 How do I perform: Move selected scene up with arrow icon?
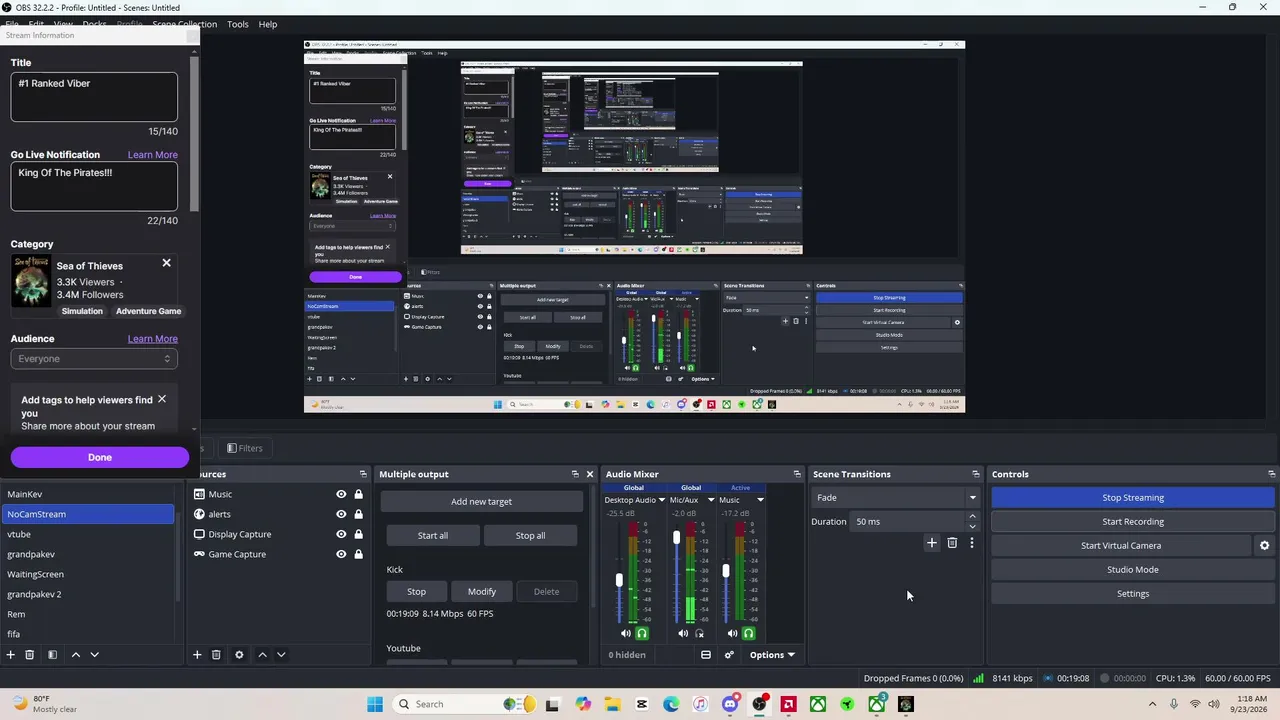point(75,655)
